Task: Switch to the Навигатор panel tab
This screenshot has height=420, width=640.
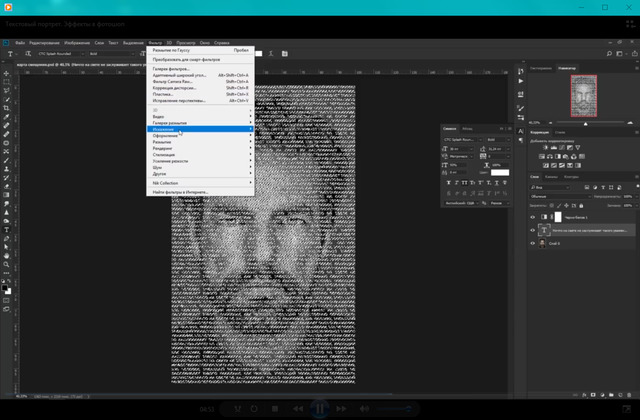Action: point(567,68)
